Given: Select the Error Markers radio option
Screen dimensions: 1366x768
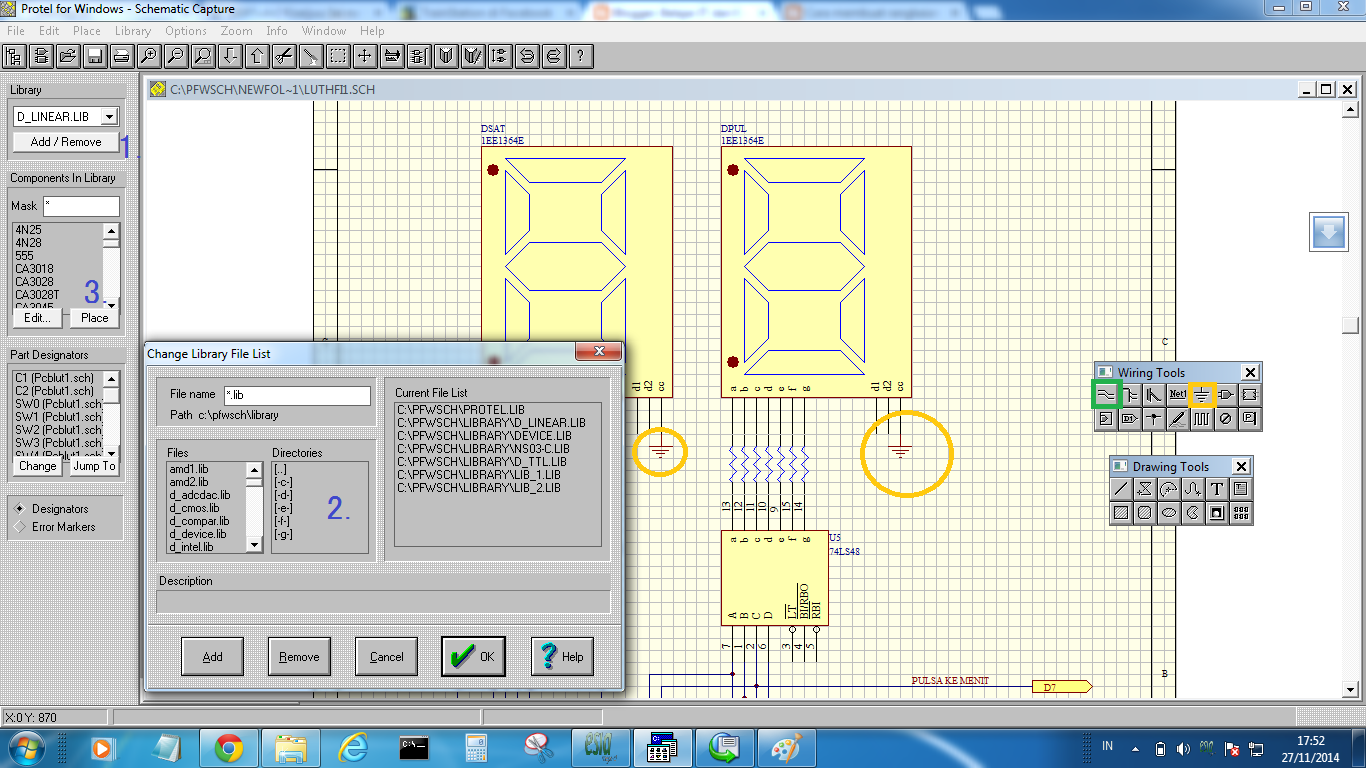Looking at the screenshot, I should [56, 527].
